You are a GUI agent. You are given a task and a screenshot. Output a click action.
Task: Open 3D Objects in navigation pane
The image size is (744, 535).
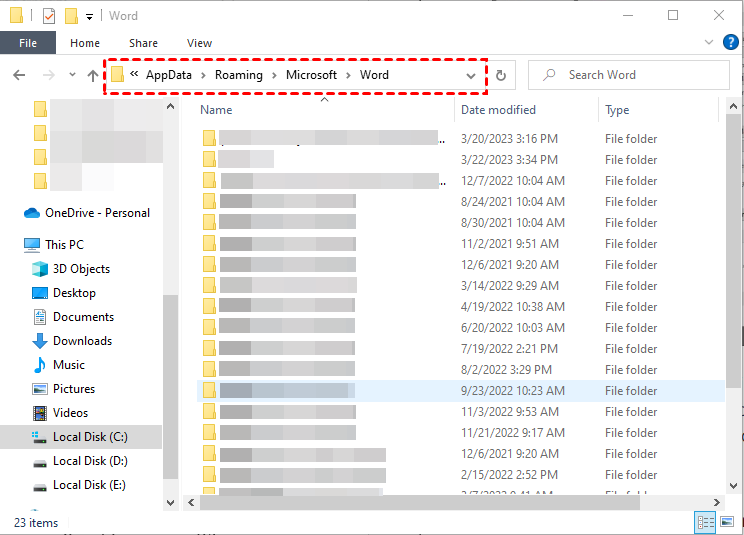(x=71, y=269)
